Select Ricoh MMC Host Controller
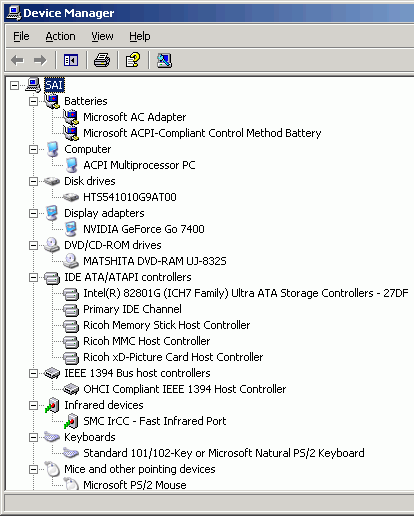Viewport: 414px width, 516px height. [147, 341]
